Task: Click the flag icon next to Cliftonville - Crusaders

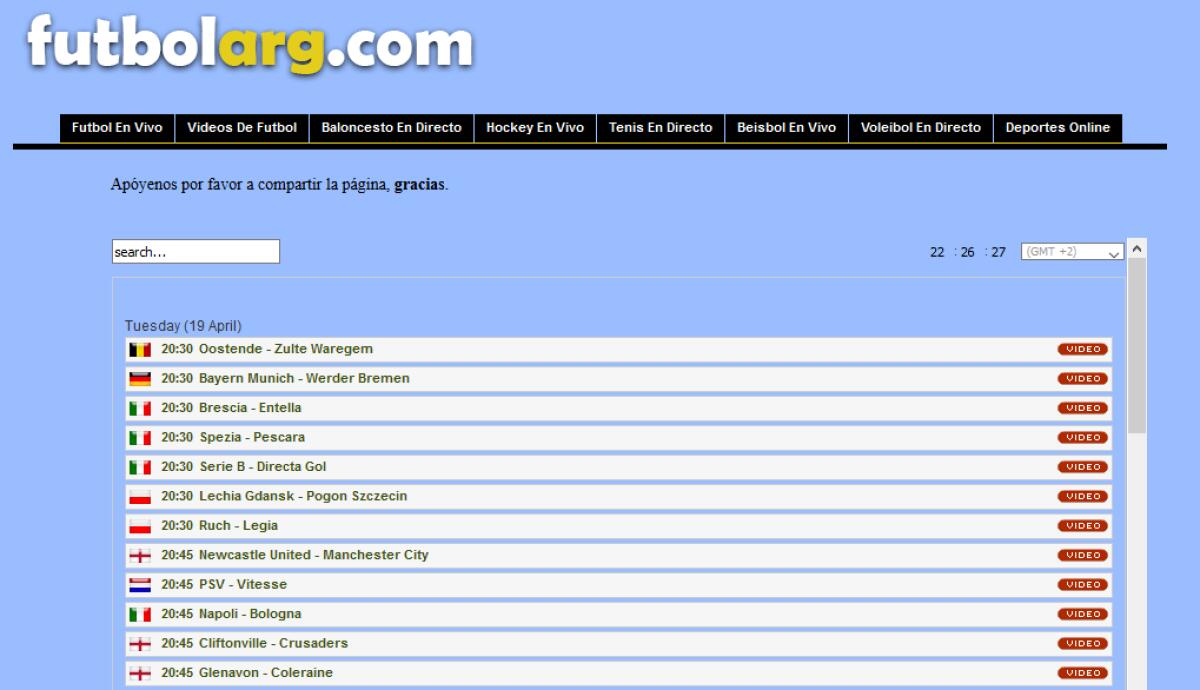Action: 140,643
